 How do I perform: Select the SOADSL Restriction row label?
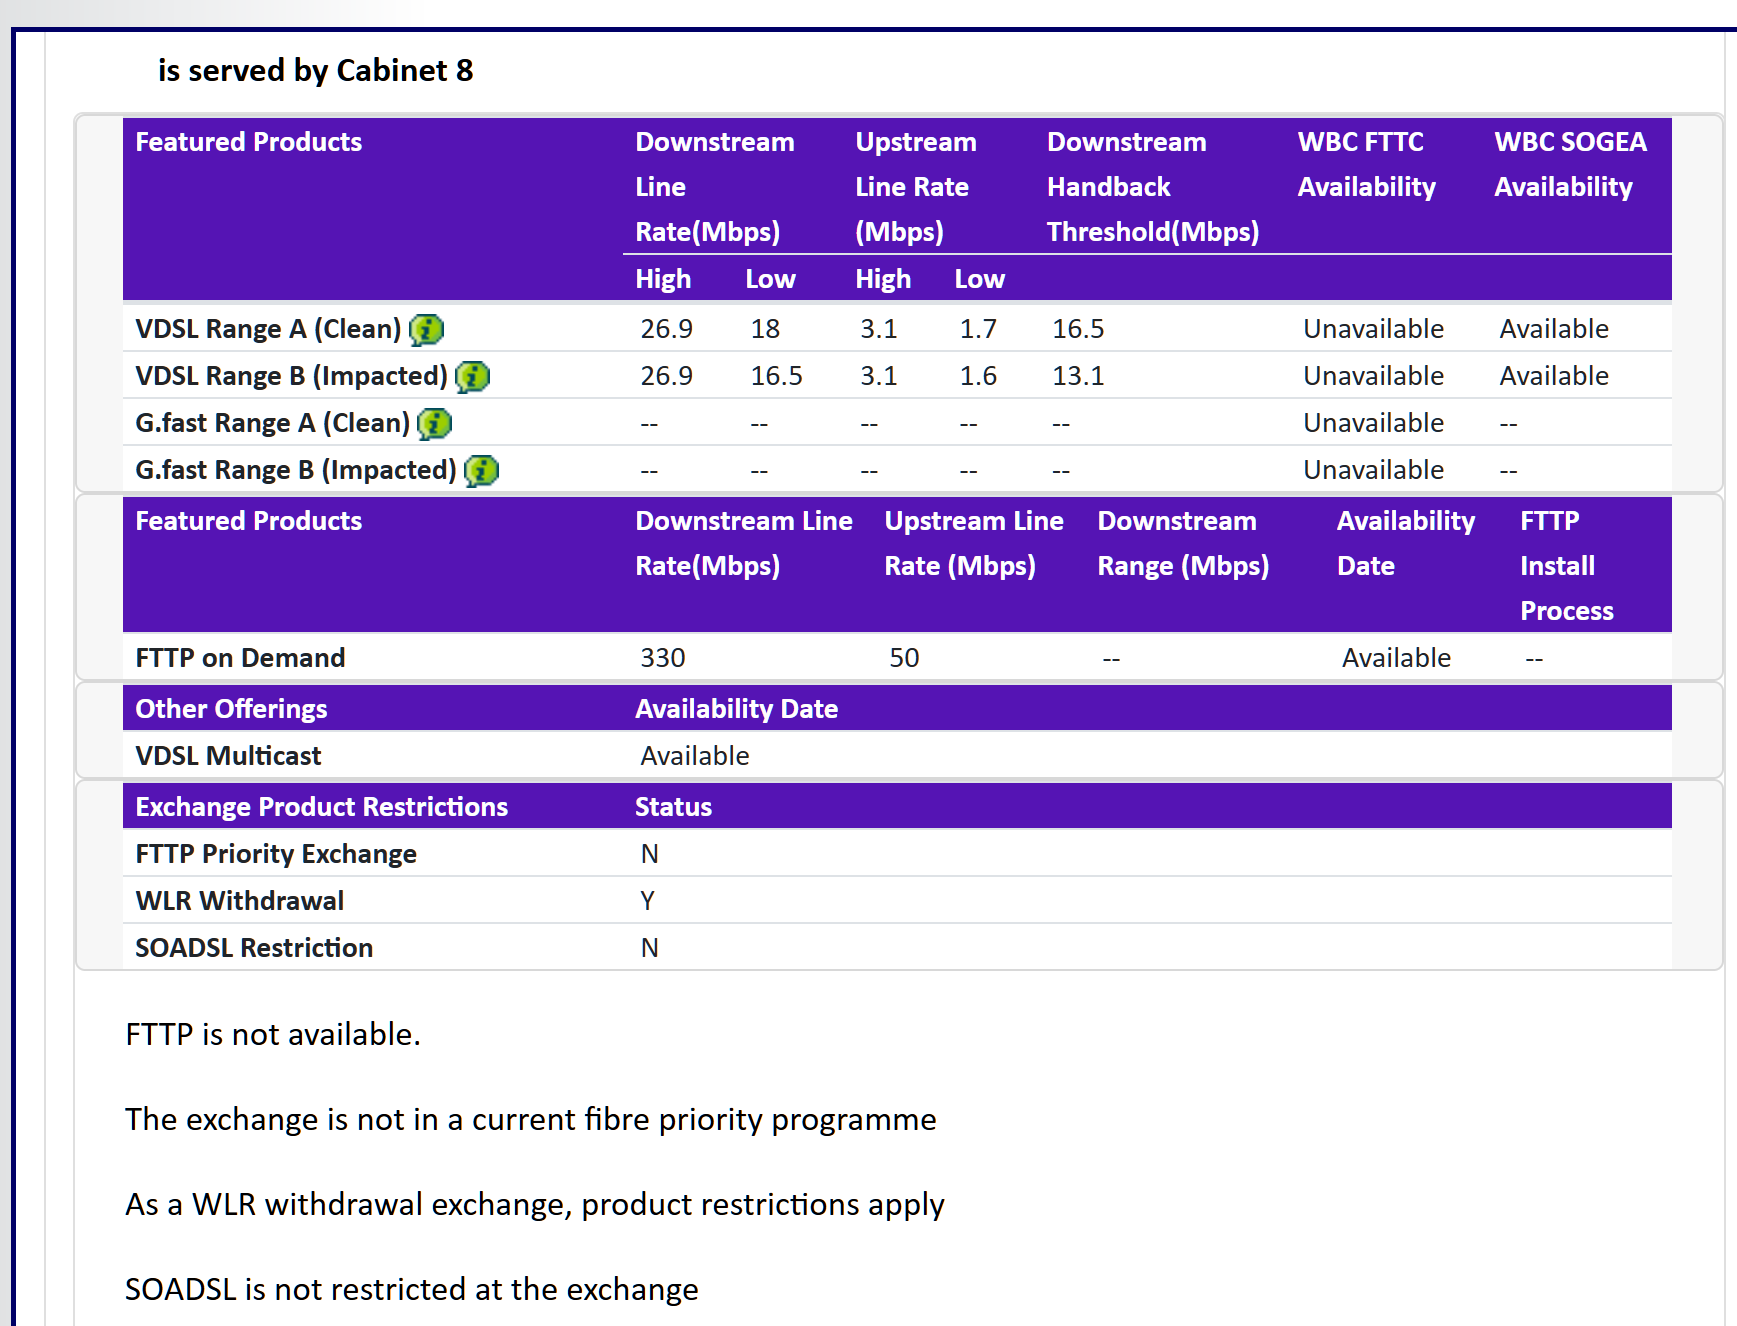pos(254,948)
